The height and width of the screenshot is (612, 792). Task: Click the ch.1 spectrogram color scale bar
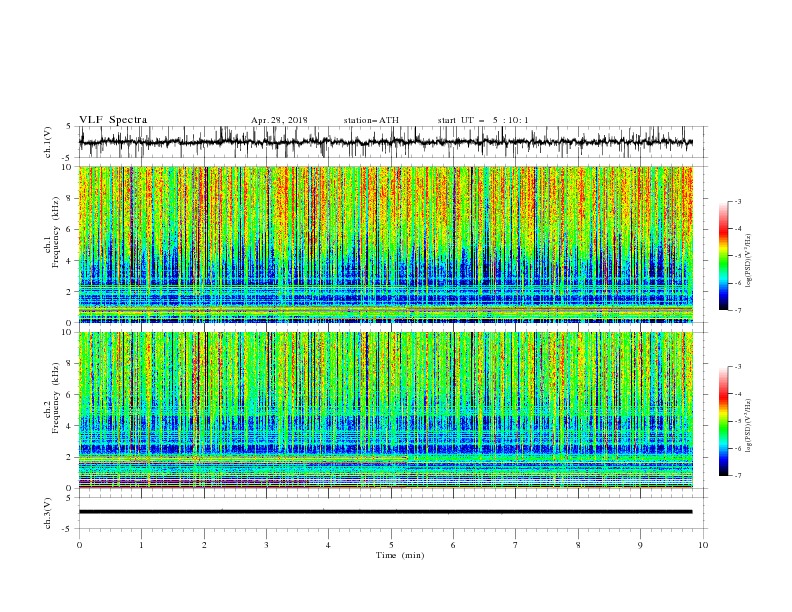point(723,256)
